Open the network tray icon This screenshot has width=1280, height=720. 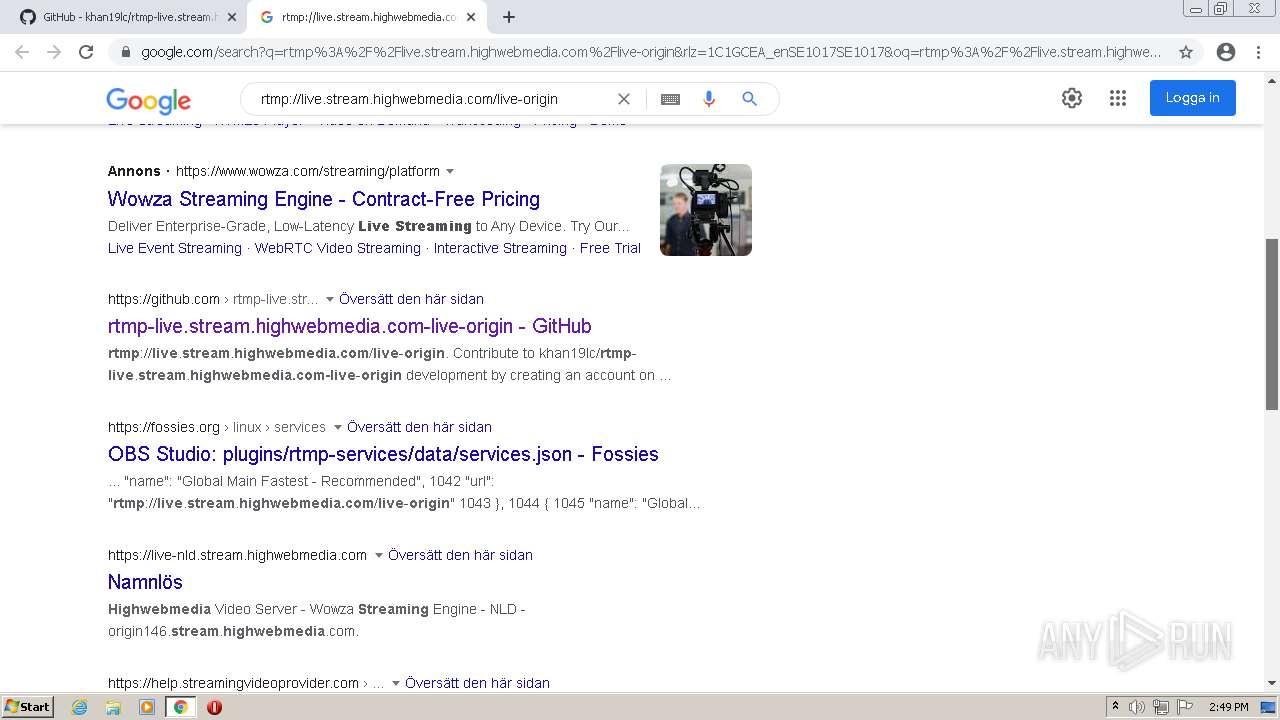[x=1161, y=707]
